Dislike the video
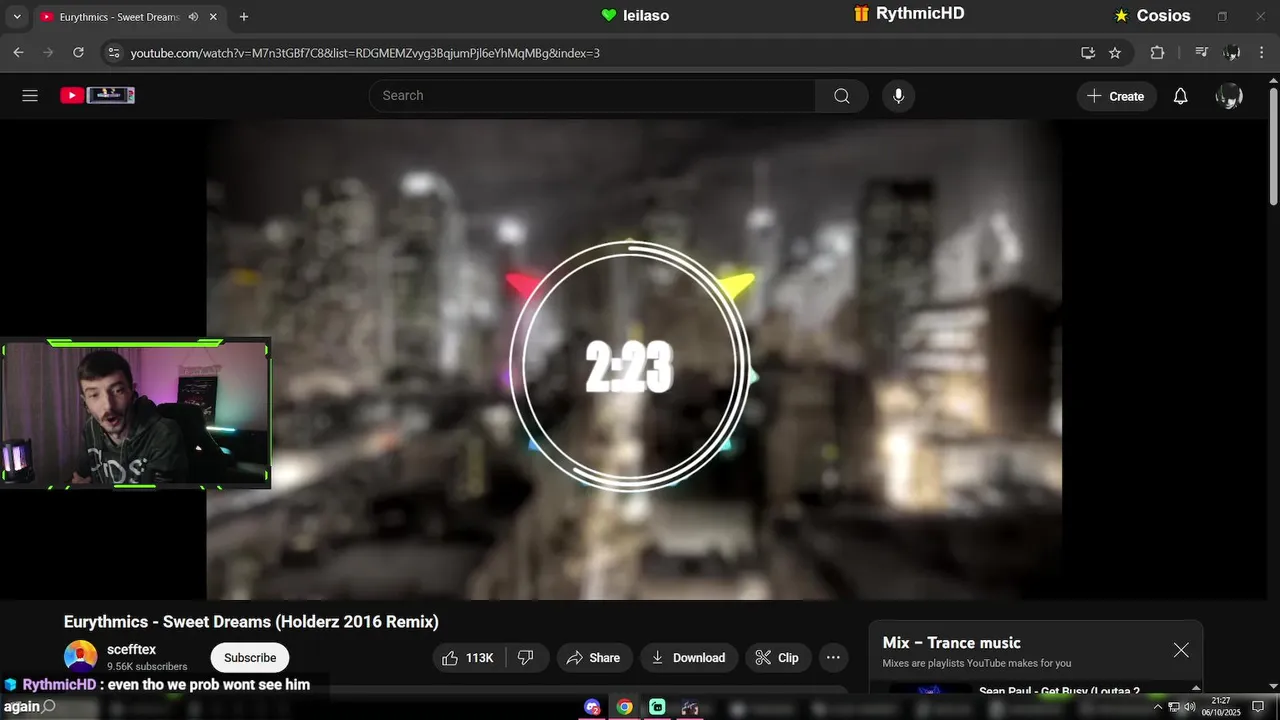The height and width of the screenshot is (720, 1280). [x=527, y=658]
